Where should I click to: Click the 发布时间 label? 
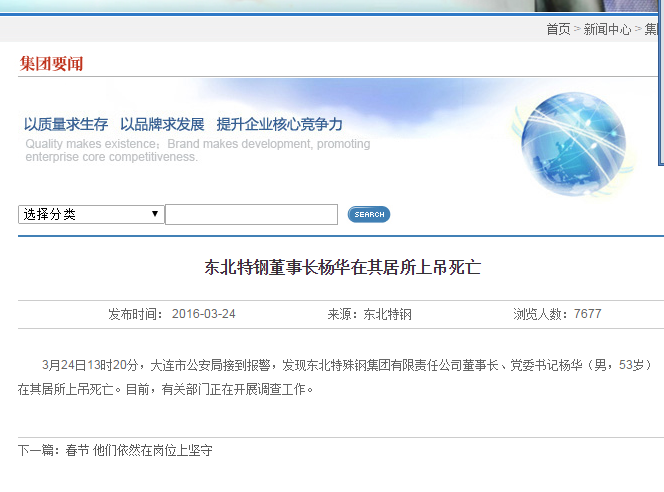(135, 314)
